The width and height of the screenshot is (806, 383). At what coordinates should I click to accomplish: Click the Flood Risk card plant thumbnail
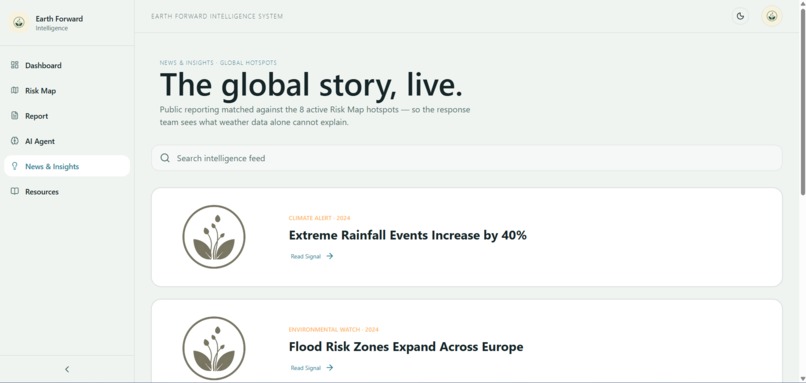[x=214, y=348]
